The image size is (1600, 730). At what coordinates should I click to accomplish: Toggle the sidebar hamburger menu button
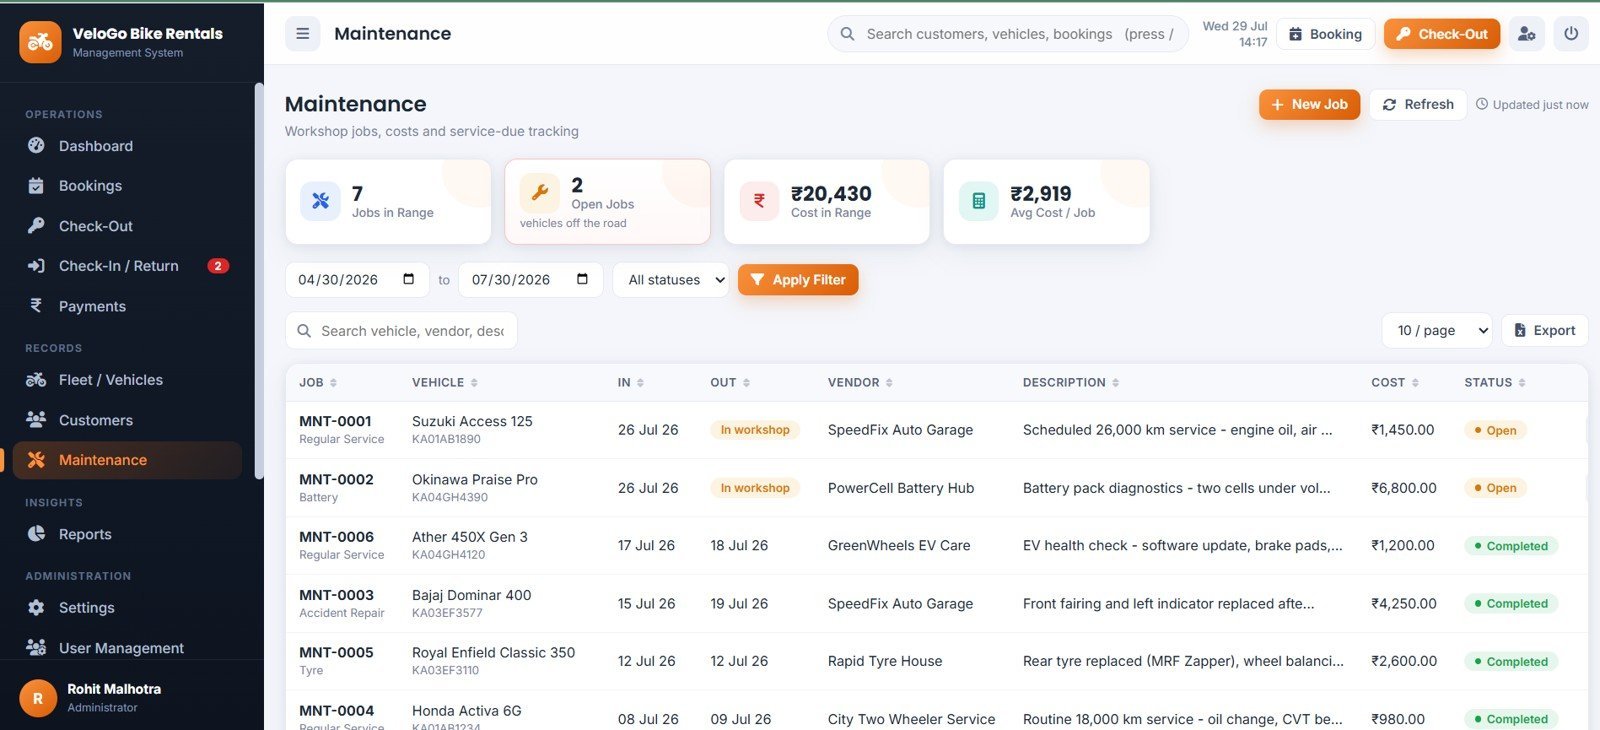[302, 33]
